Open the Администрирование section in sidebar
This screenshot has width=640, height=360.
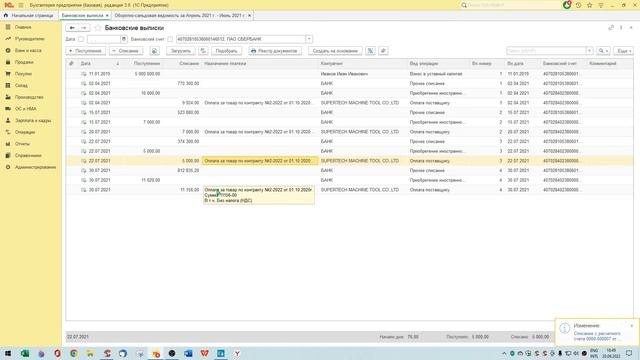[x=35, y=167]
